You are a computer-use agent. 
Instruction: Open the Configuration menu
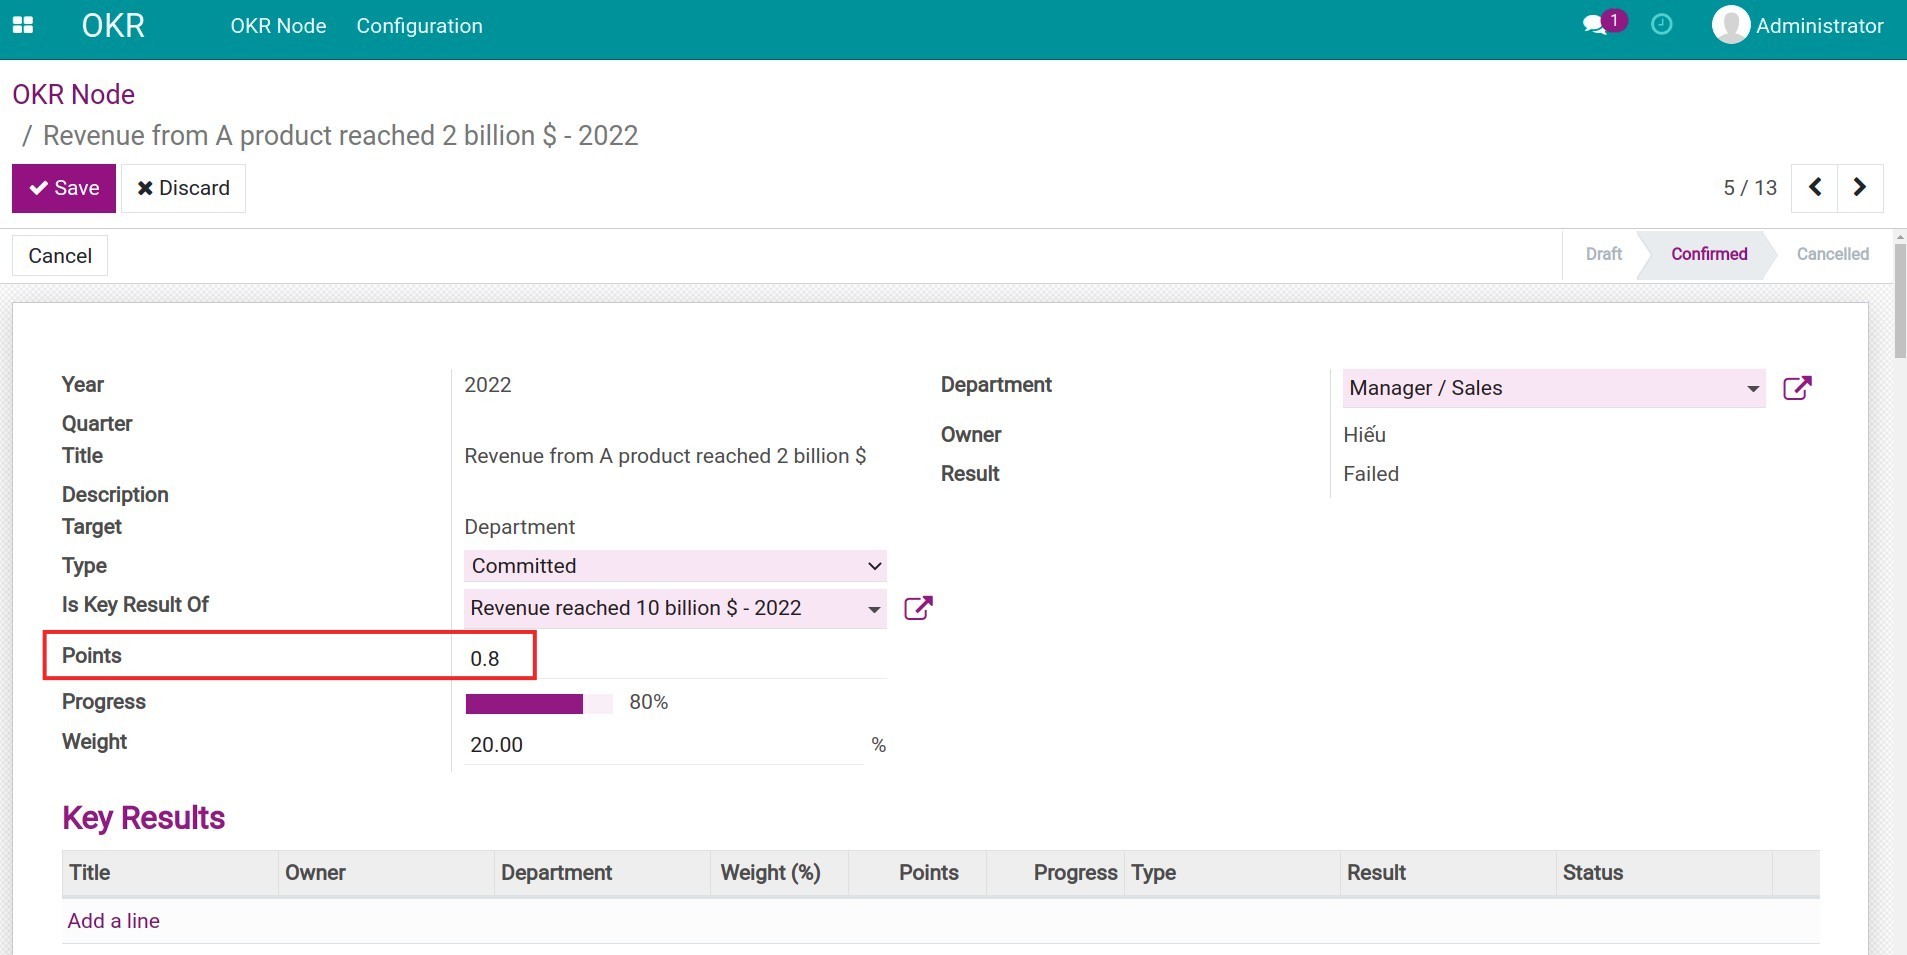tap(419, 25)
